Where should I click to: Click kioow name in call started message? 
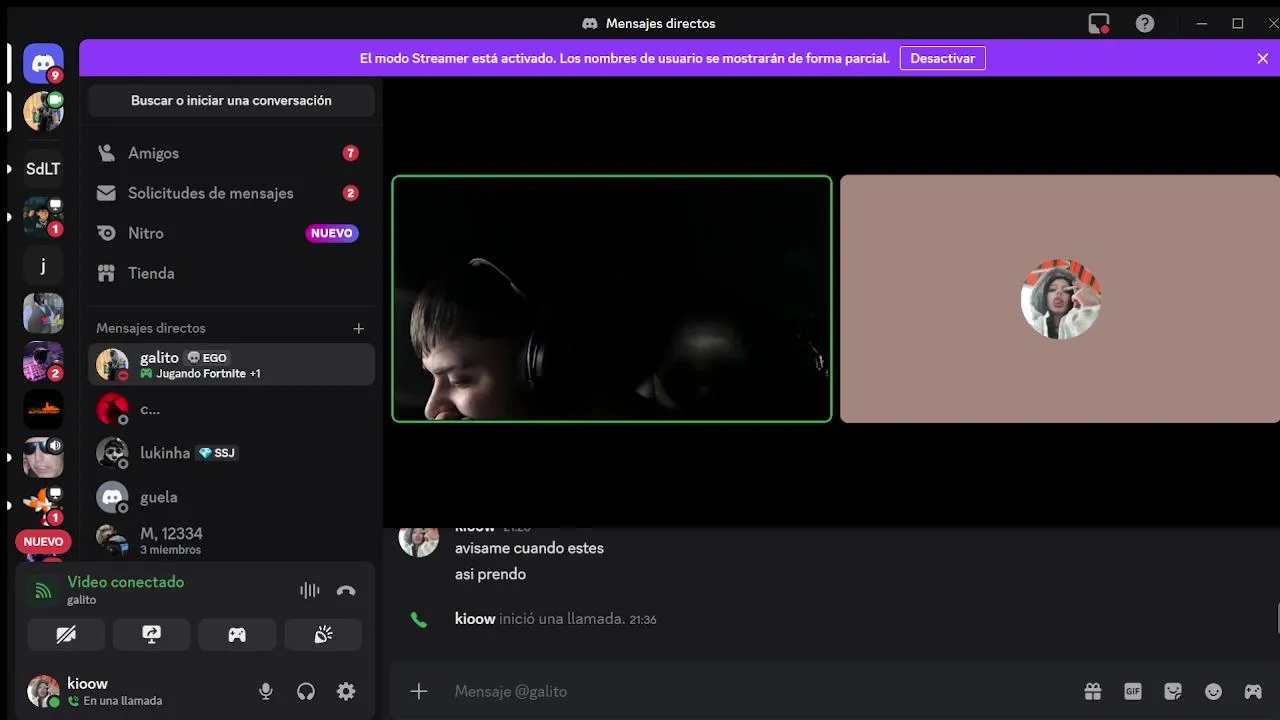click(475, 619)
